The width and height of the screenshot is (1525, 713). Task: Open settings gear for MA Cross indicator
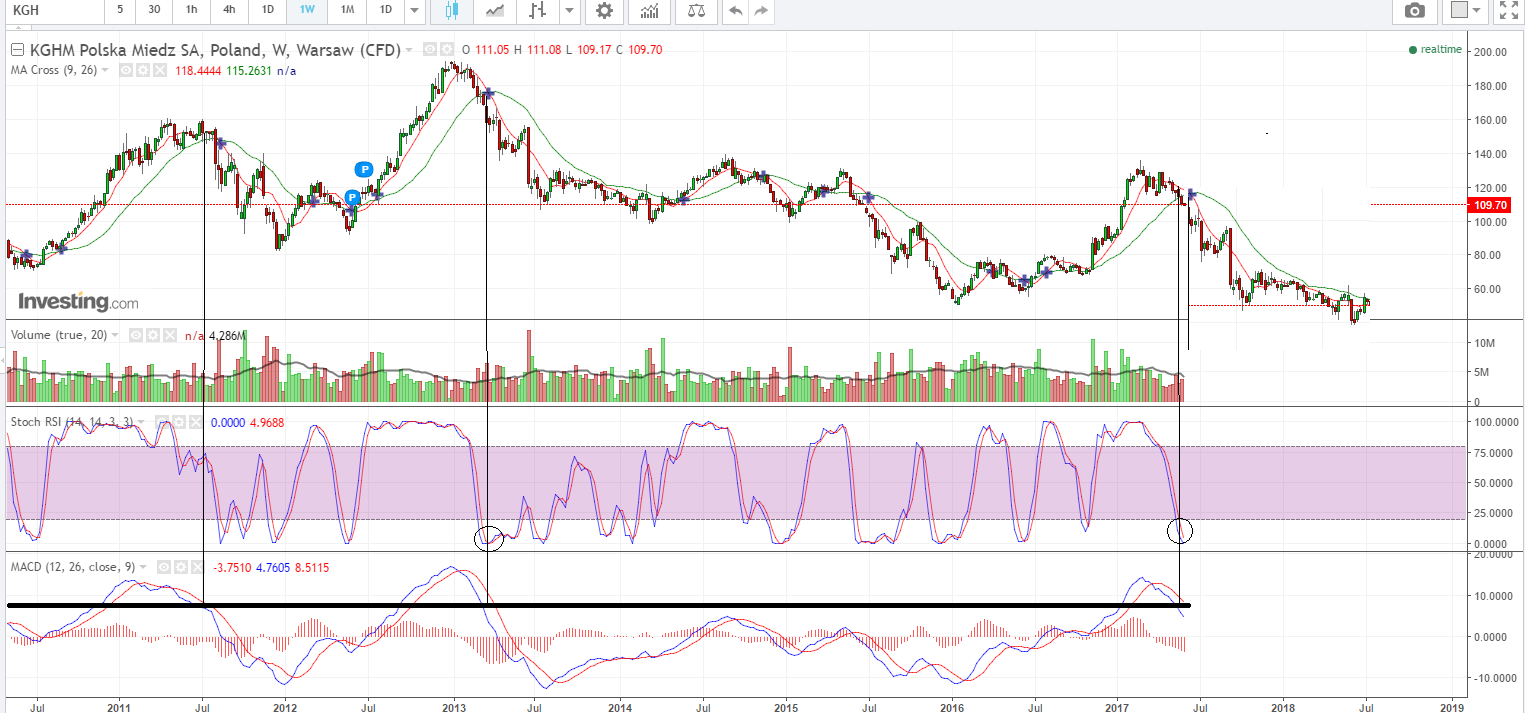coord(142,71)
